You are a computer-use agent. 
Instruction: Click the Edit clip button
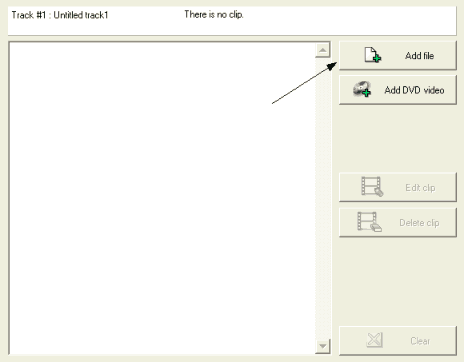tap(398, 187)
